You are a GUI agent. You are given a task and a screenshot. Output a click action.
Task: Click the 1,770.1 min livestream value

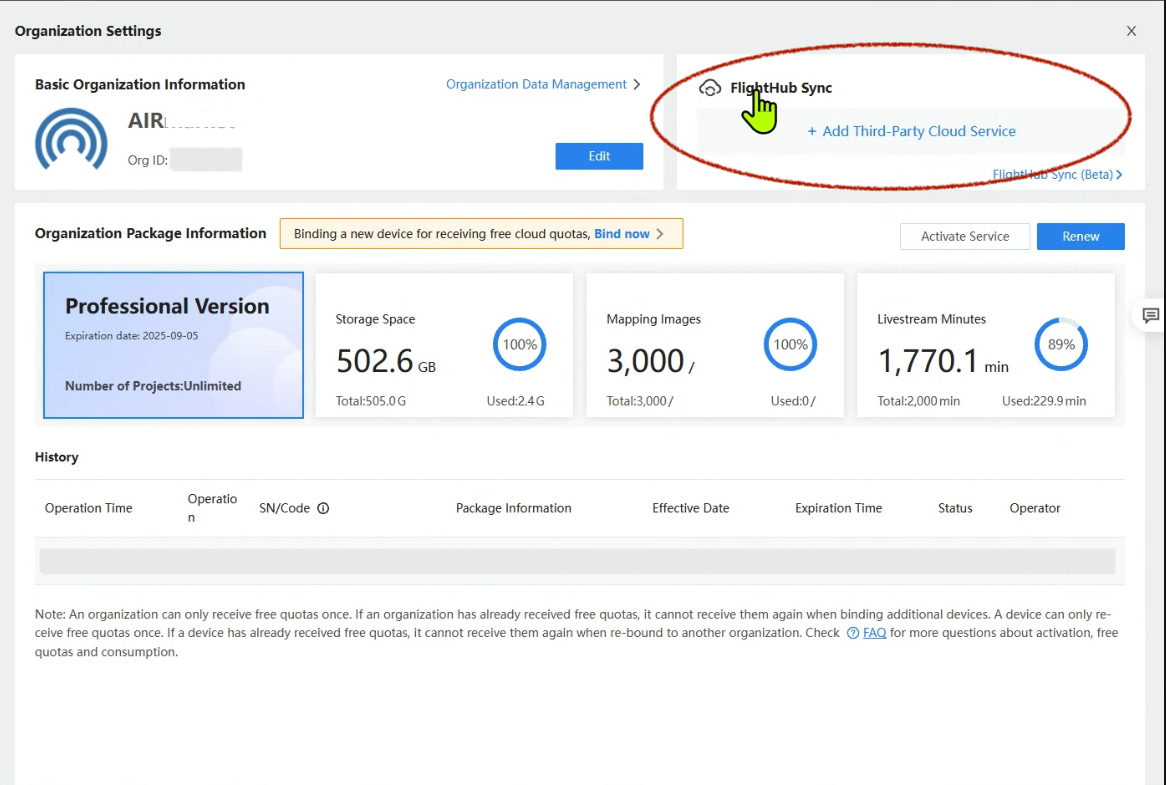pos(943,361)
